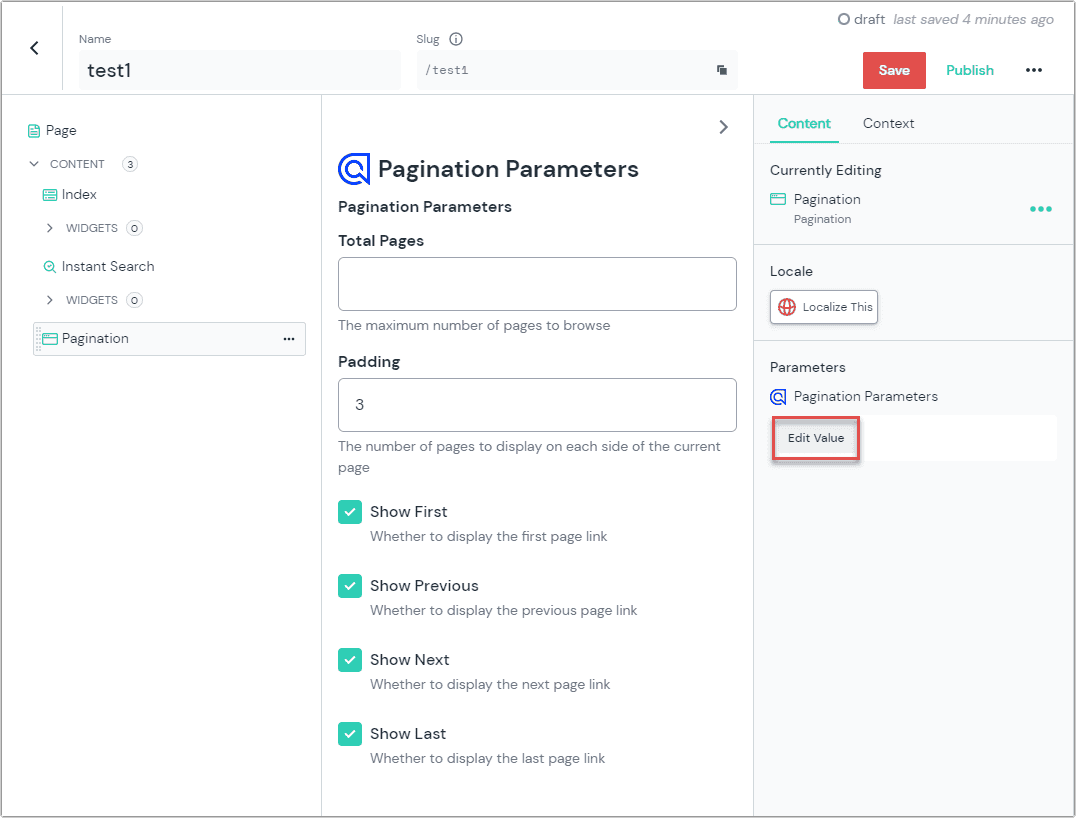Viewport: 1077px width, 819px height.
Task: Select the Index tree item
Action: coord(79,195)
